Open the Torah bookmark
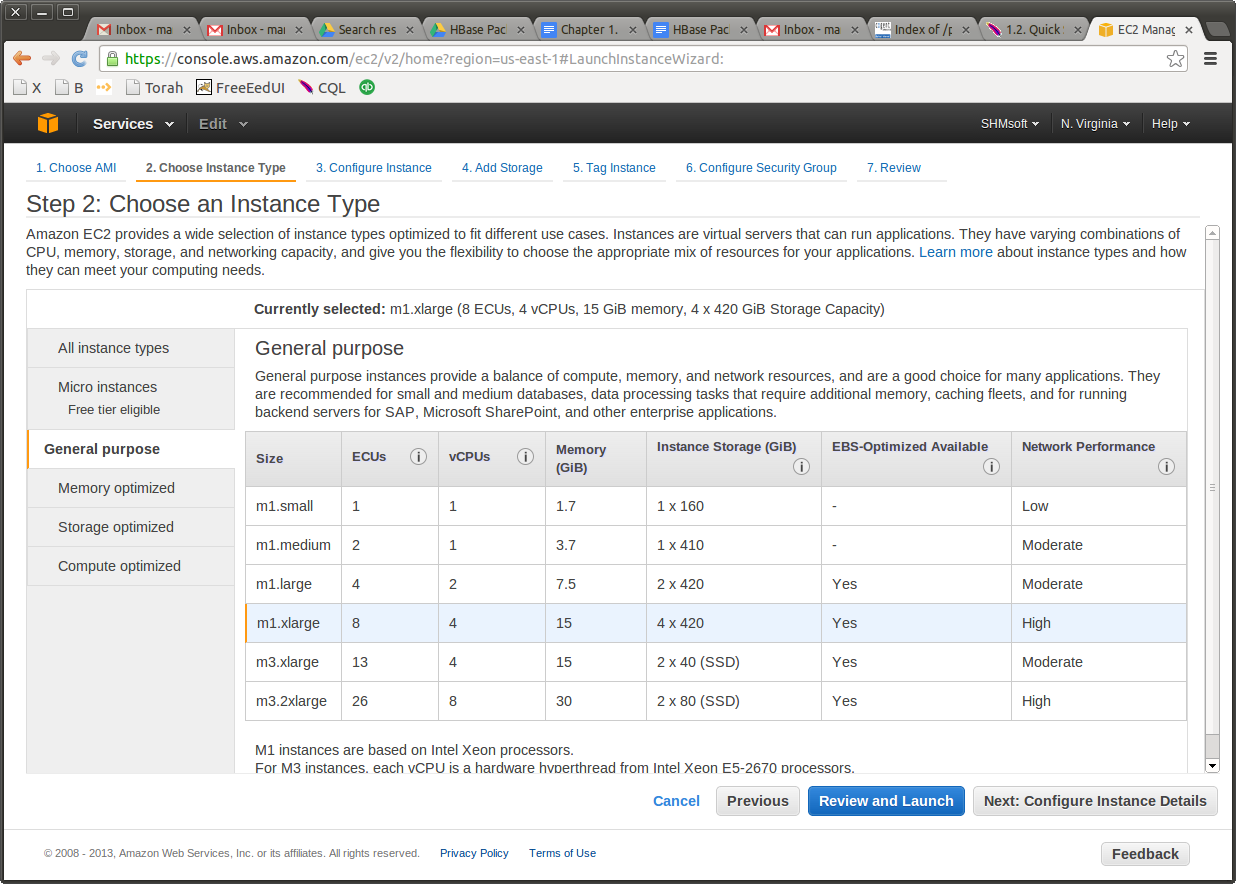The image size is (1236, 884). (154, 87)
